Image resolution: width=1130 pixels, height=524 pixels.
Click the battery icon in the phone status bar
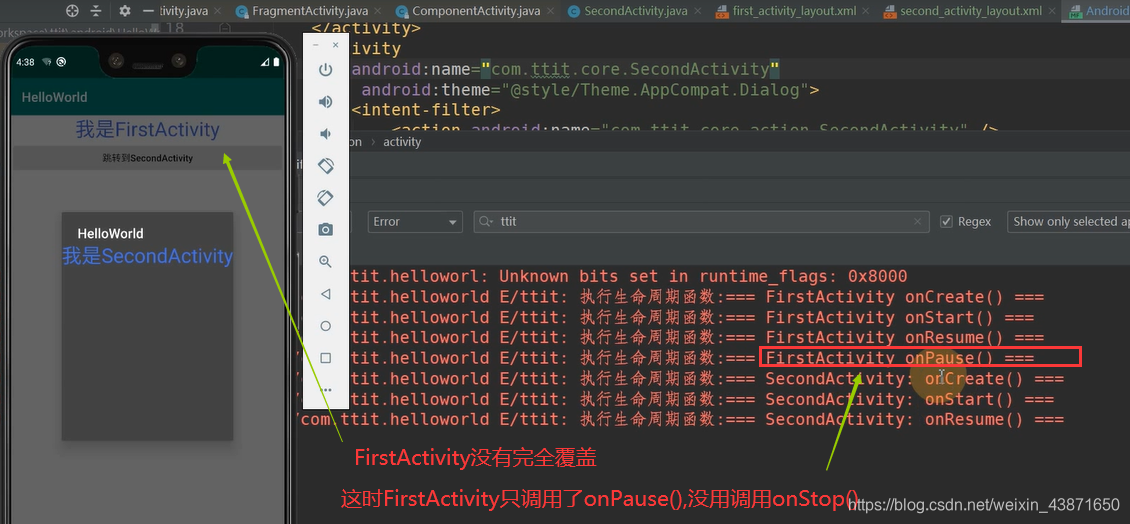pos(275,62)
